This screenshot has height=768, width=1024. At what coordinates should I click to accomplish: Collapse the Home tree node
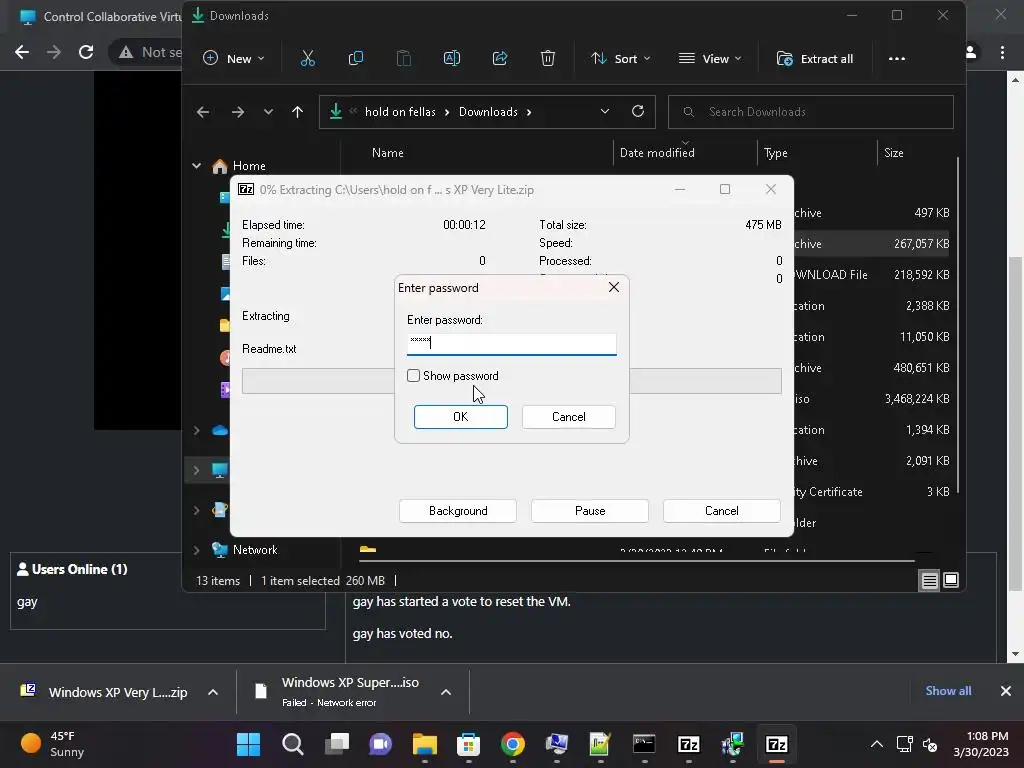(197, 166)
